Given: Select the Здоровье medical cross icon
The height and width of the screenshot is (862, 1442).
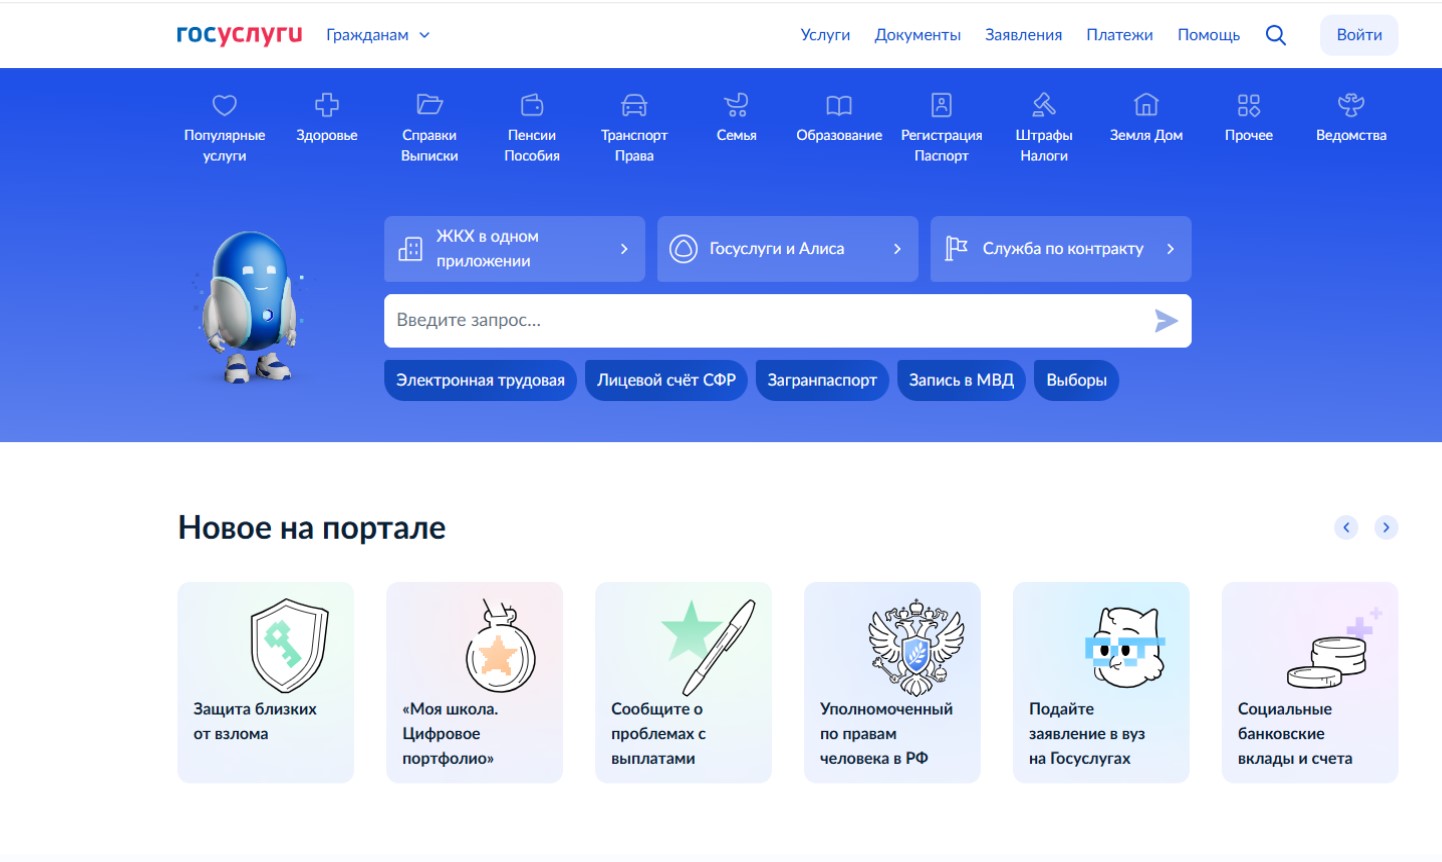Looking at the screenshot, I should tap(327, 105).
